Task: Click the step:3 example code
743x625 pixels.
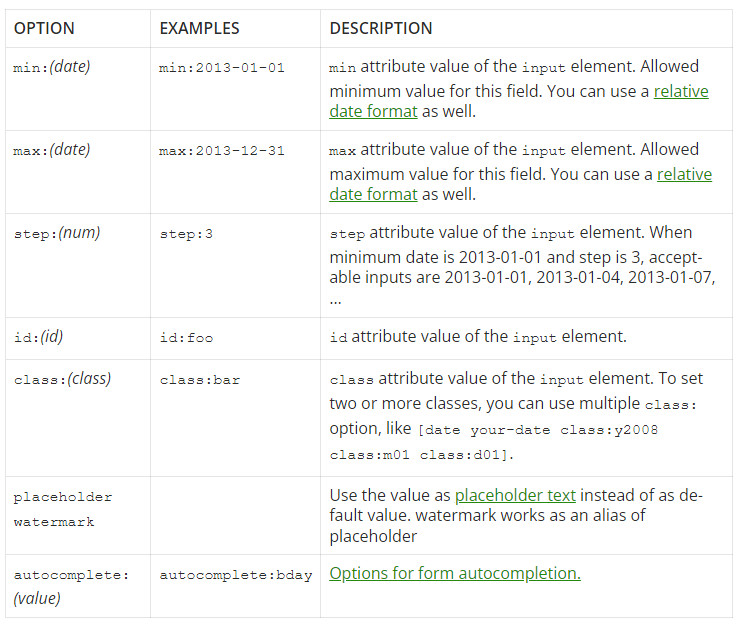Action: tap(186, 234)
